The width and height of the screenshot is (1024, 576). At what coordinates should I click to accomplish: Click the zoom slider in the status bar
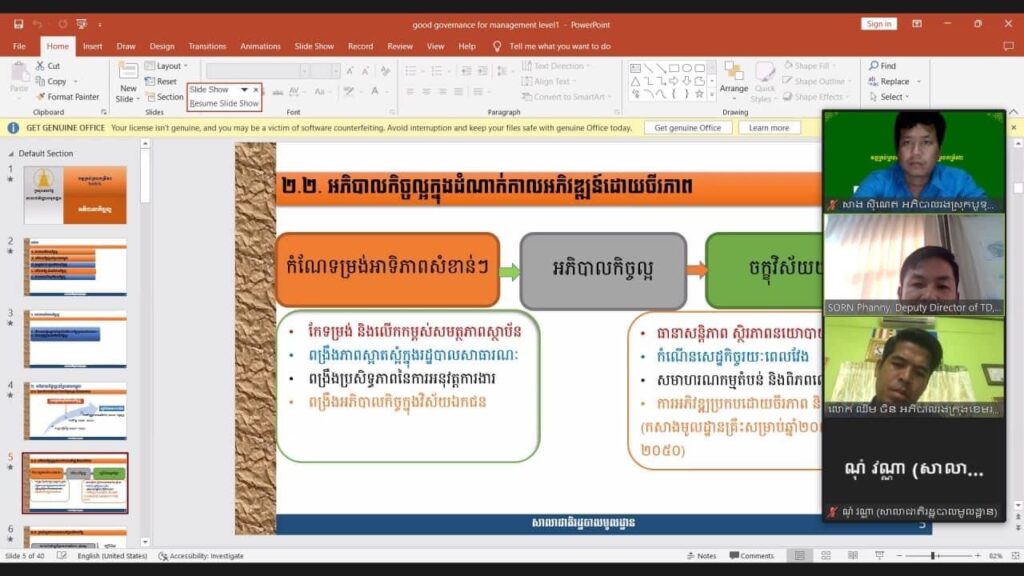[933, 556]
